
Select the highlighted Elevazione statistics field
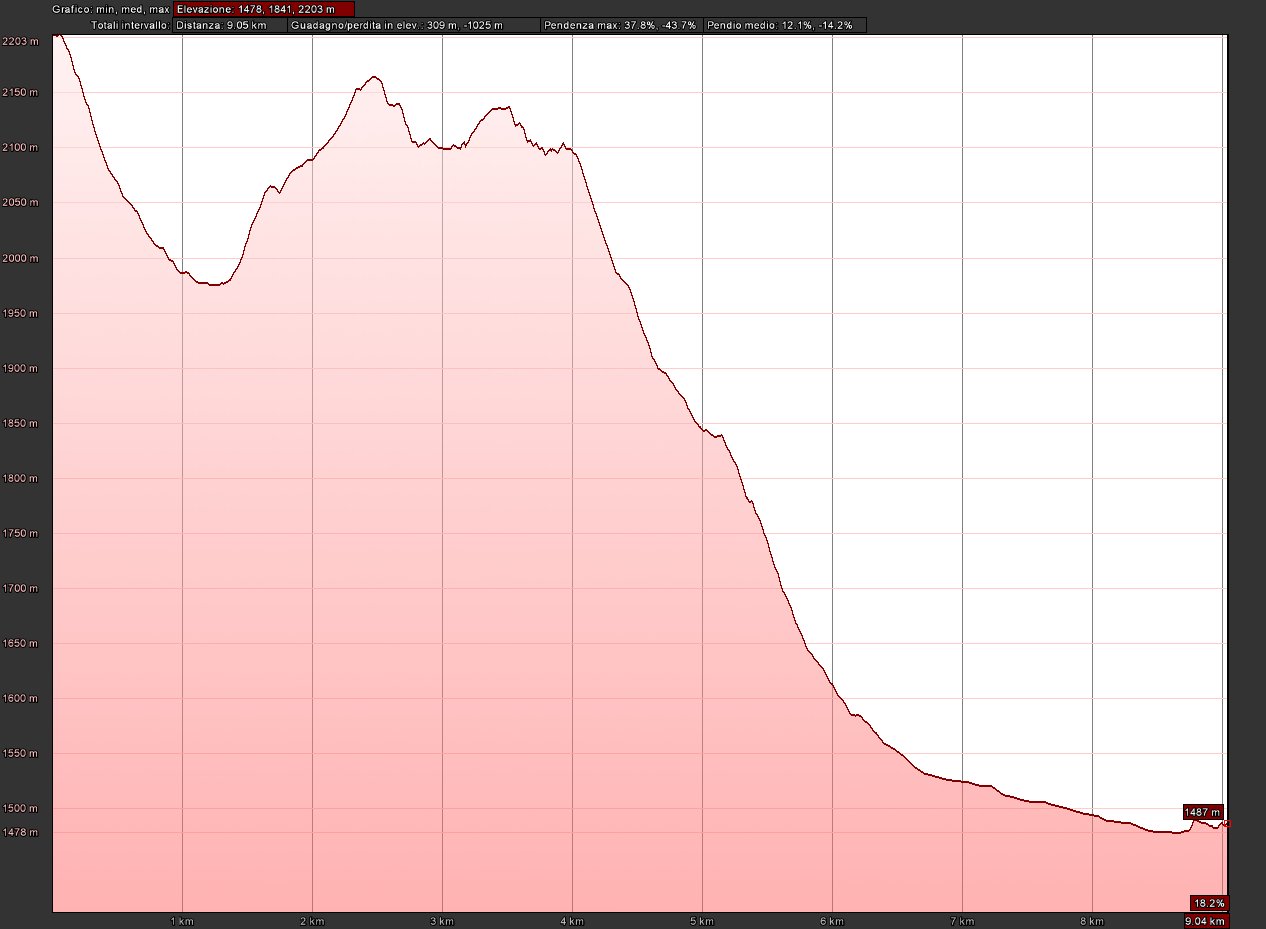263,9
